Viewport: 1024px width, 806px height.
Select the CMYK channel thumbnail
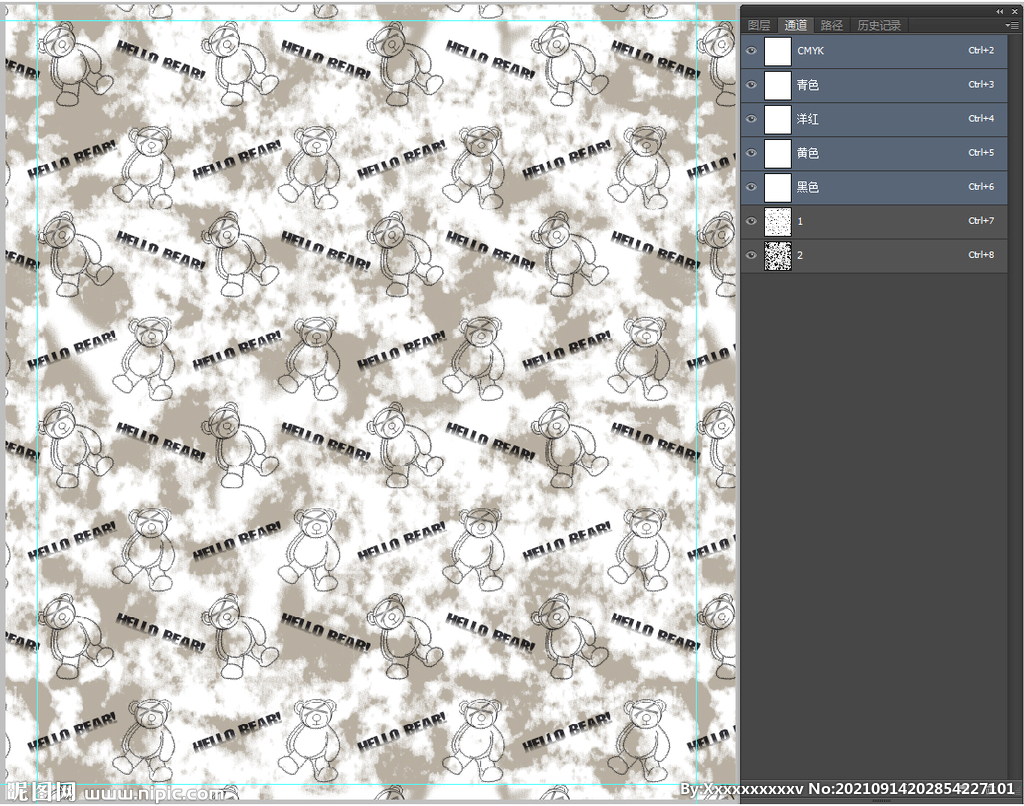point(778,51)
